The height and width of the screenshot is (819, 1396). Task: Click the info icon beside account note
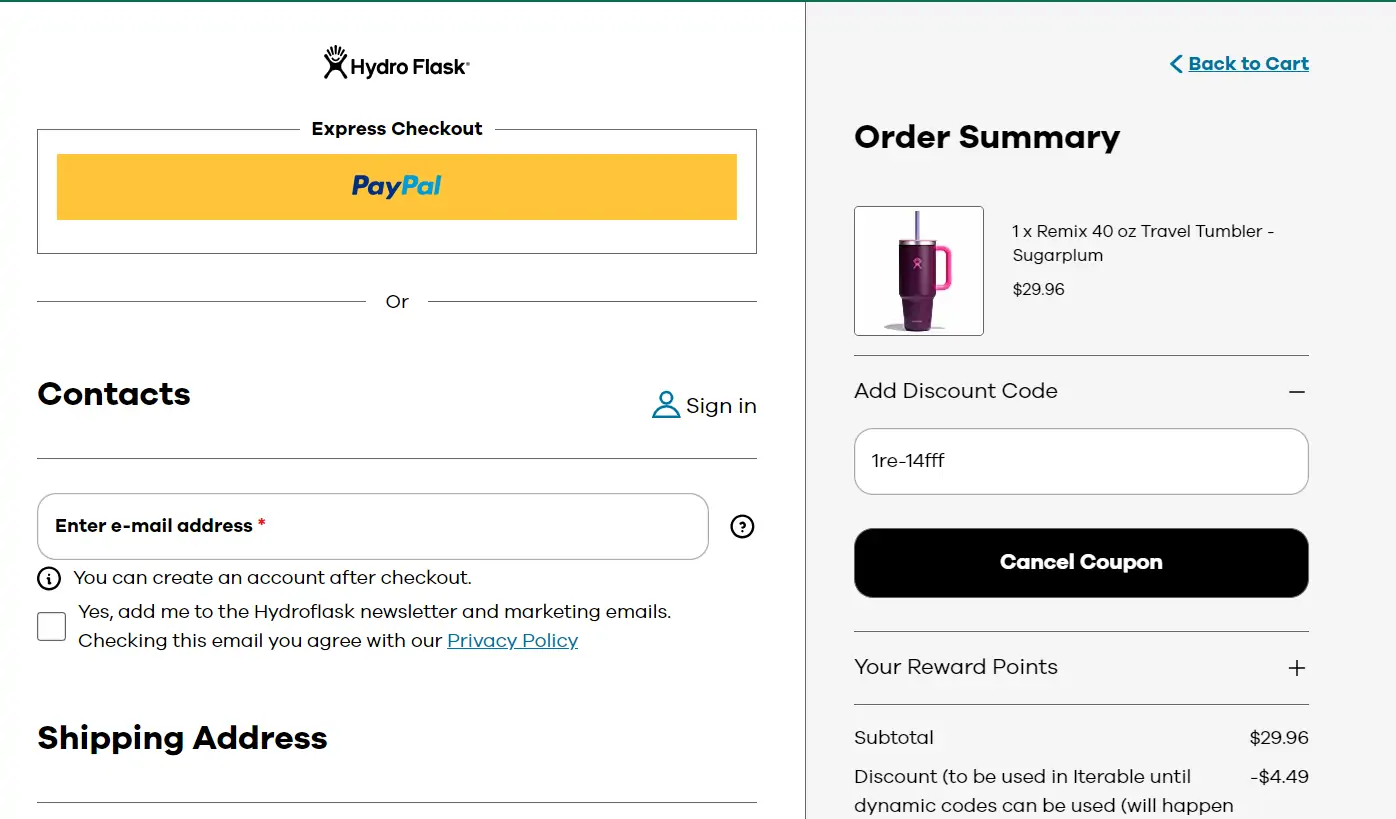[48, 578]
